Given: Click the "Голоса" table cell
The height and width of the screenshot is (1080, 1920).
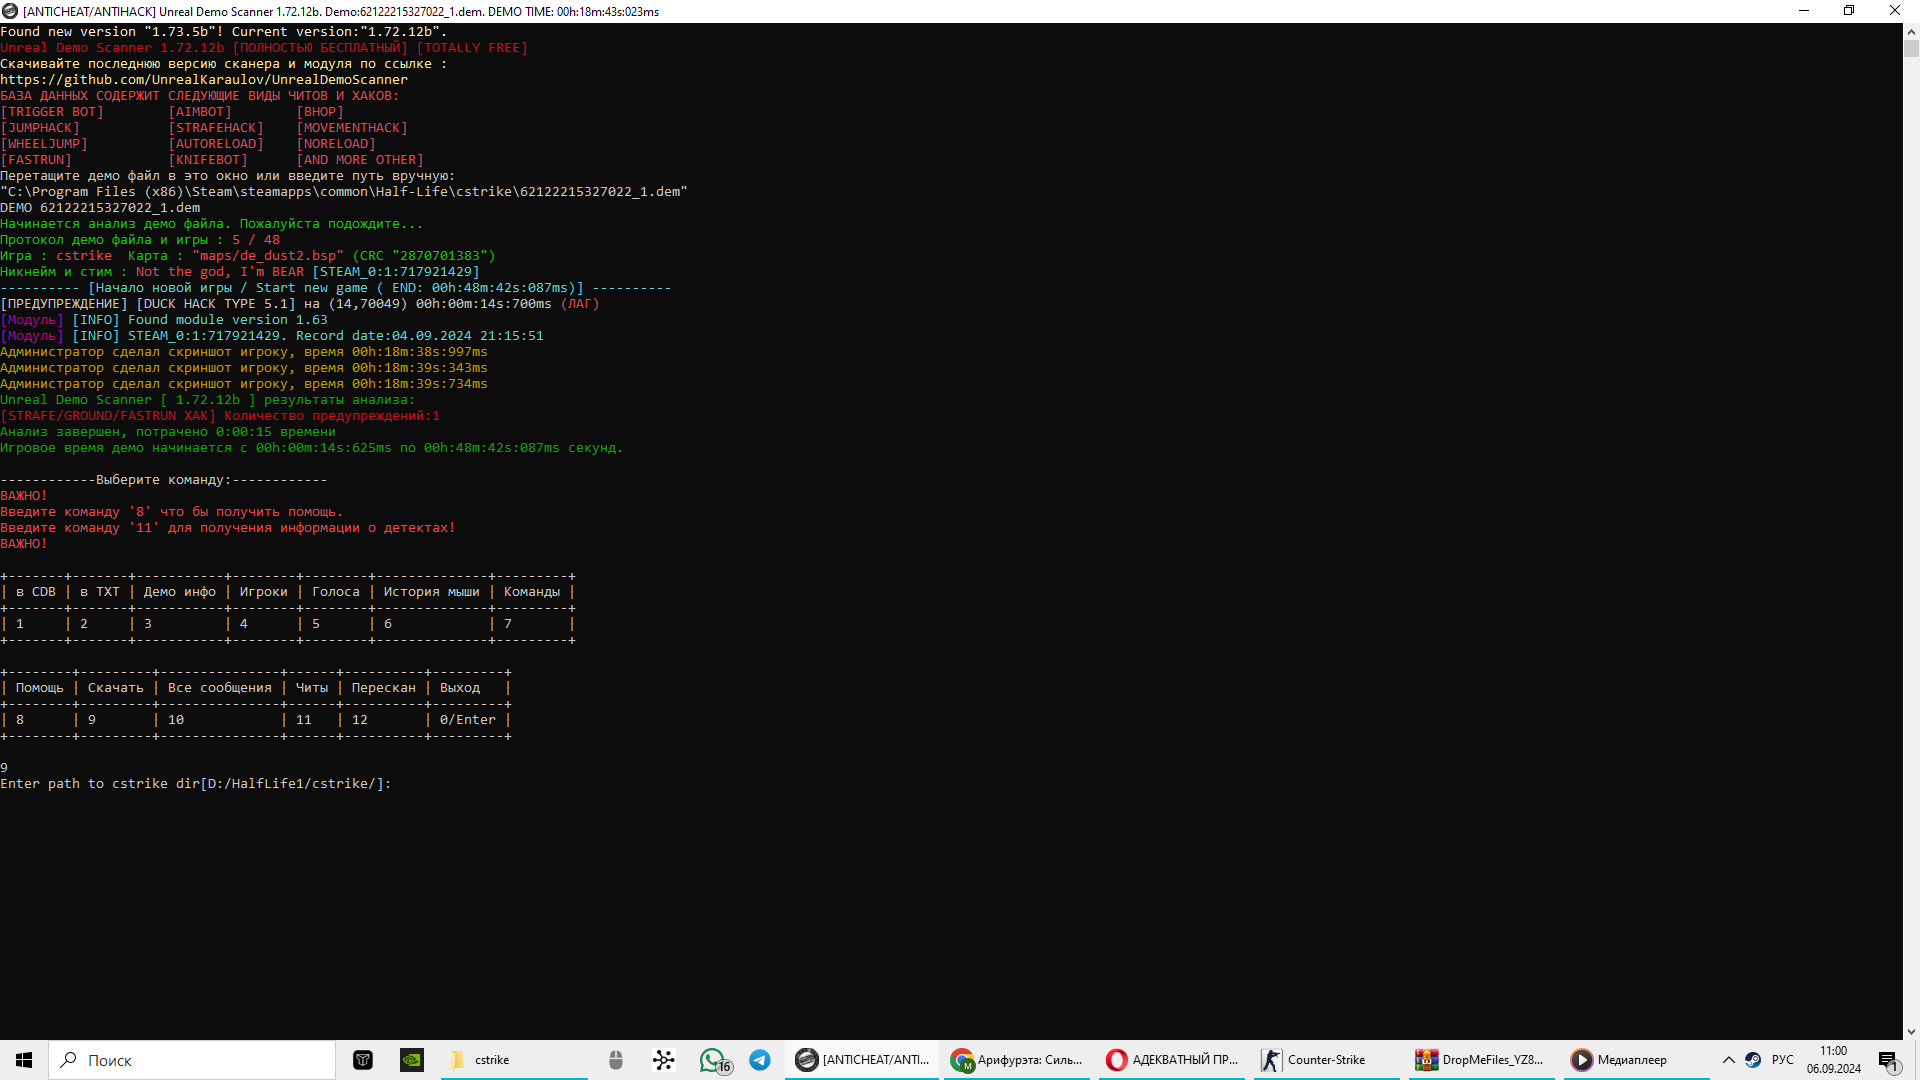Looking at the screenshot, I should point(336,592).
